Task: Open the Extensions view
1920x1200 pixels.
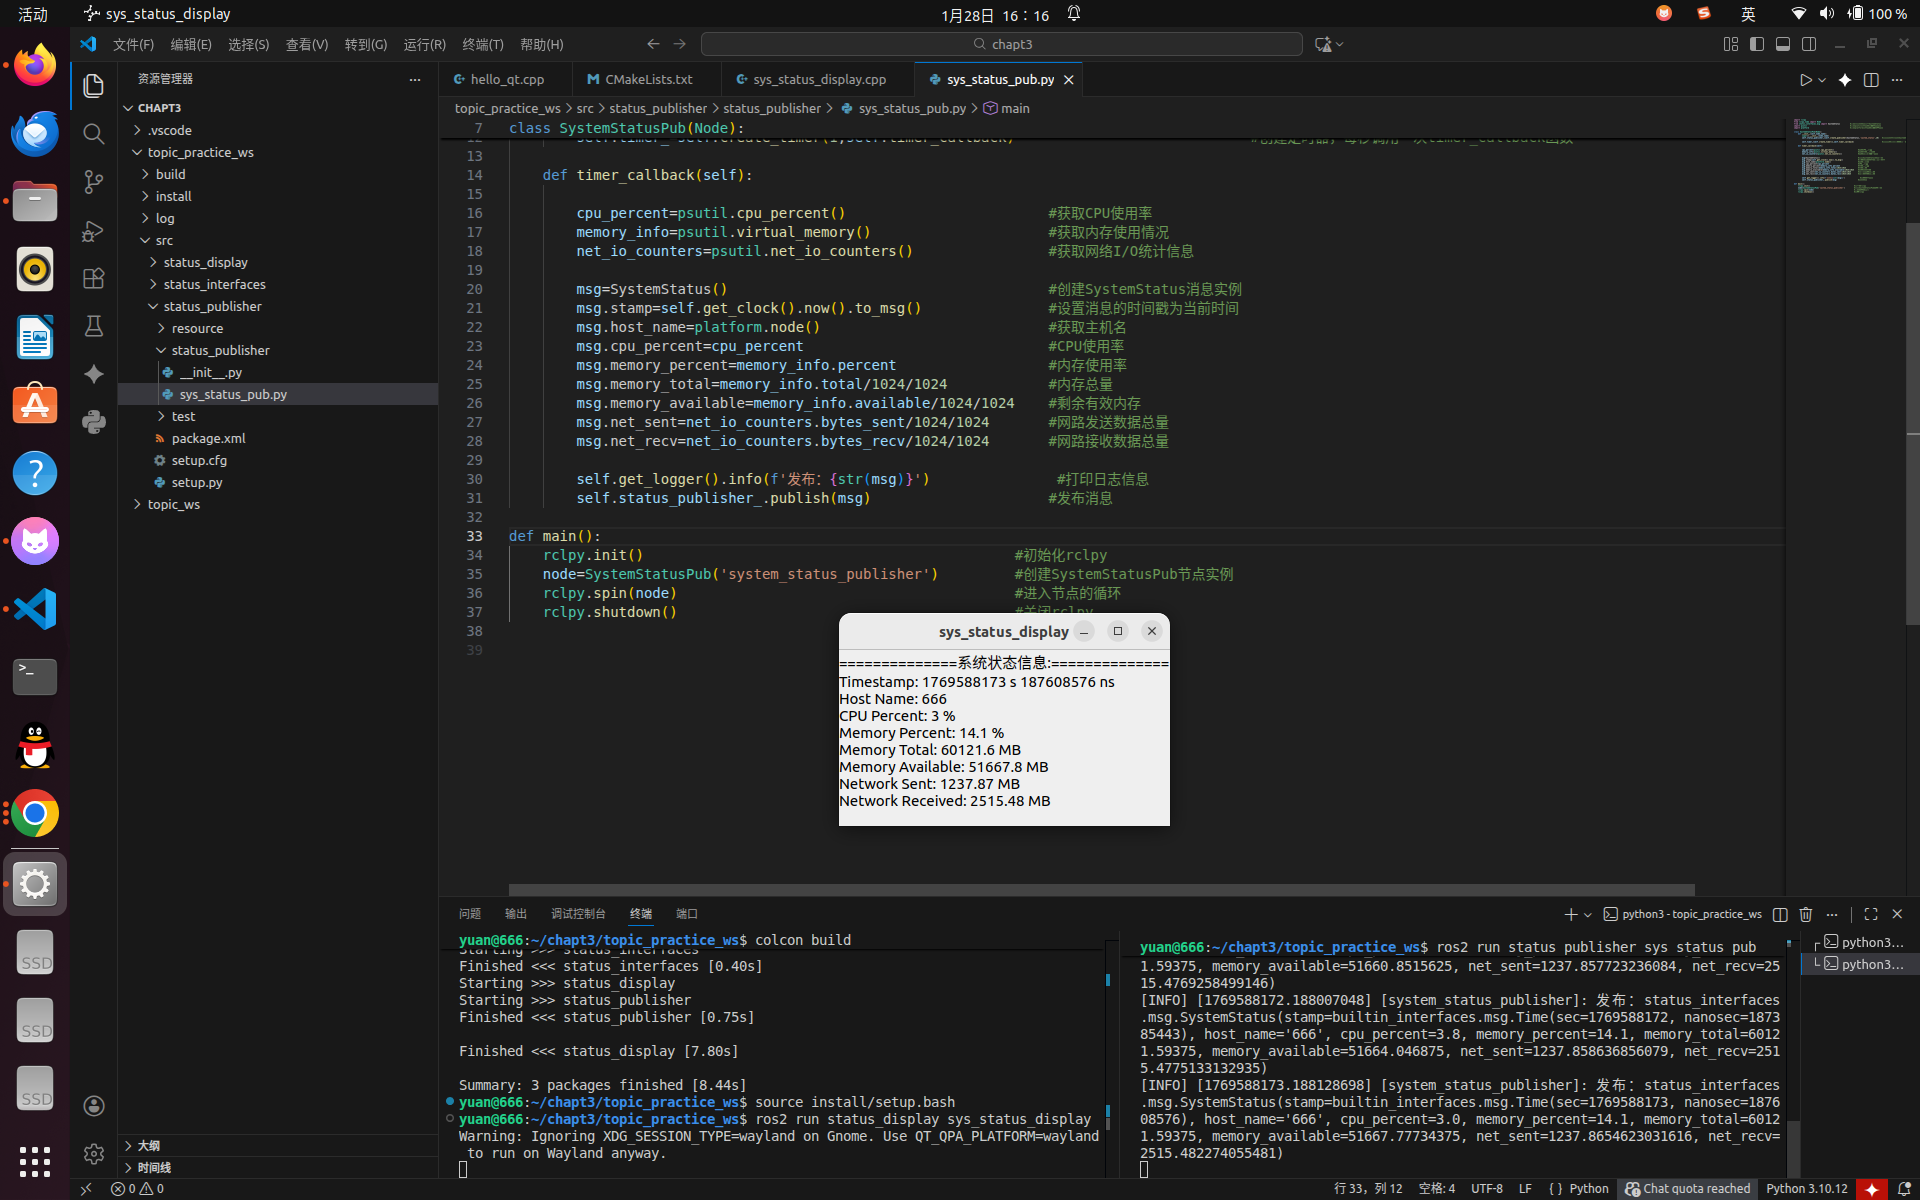Action: 93,278
